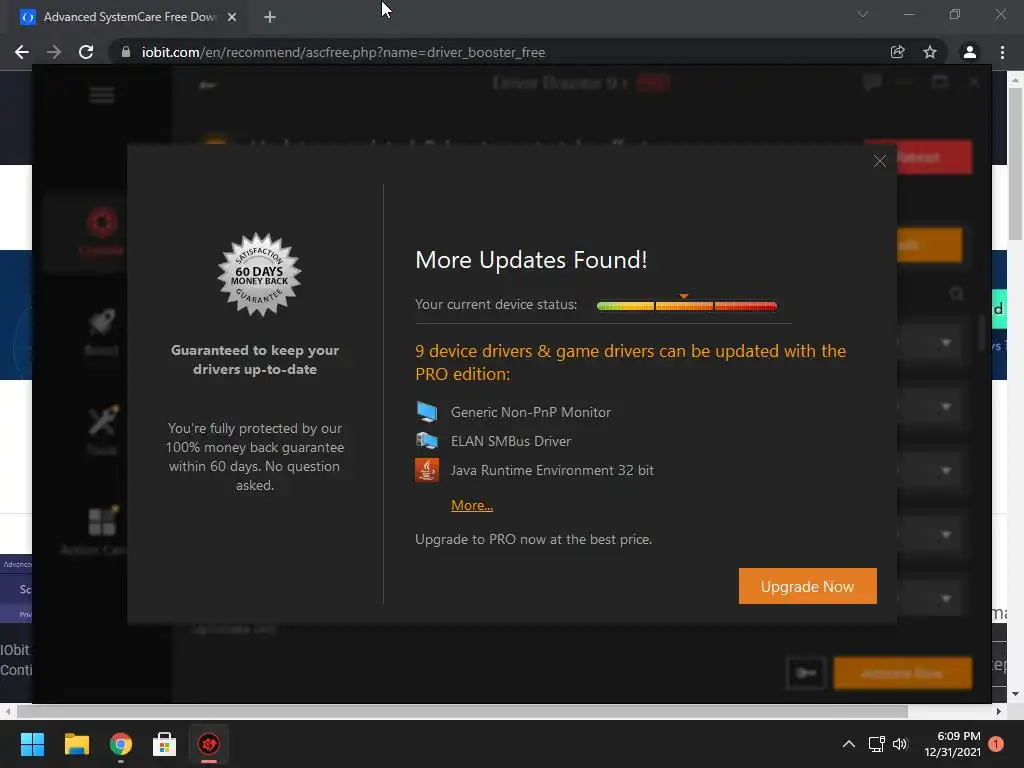Open the More... drivers link
The height and width of the screenshot is (768, 1024).
472,505
